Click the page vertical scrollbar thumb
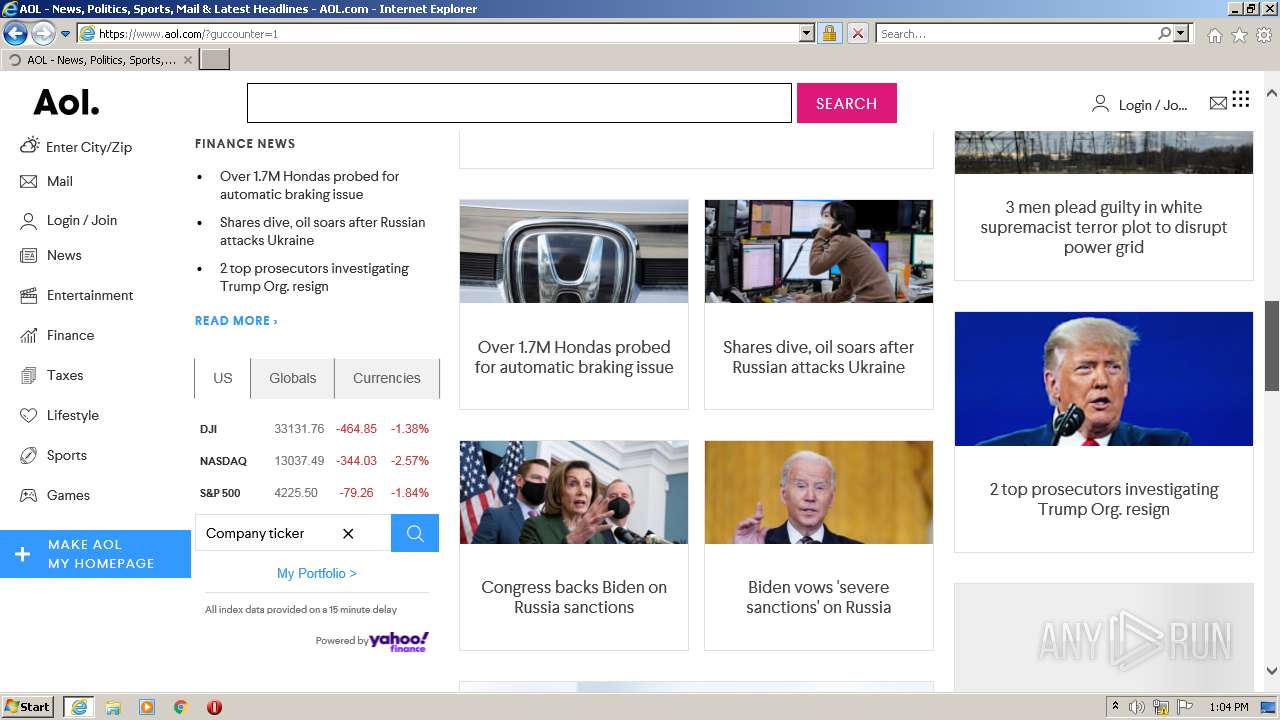1280x720 pixels. click(1272, 346)
